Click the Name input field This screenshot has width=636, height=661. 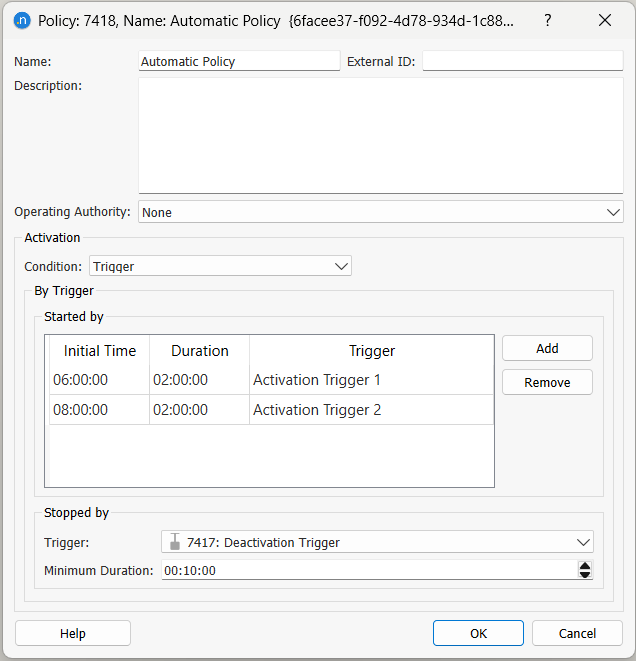click(239, 62)
